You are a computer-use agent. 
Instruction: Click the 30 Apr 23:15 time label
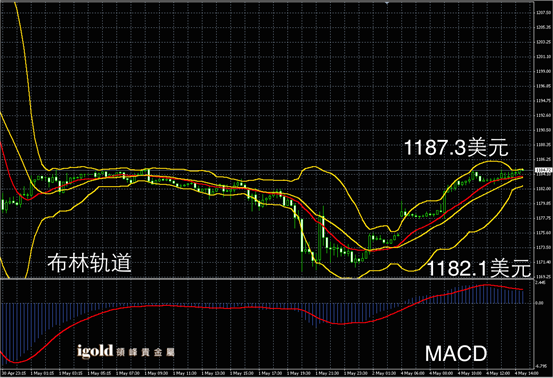14,373
